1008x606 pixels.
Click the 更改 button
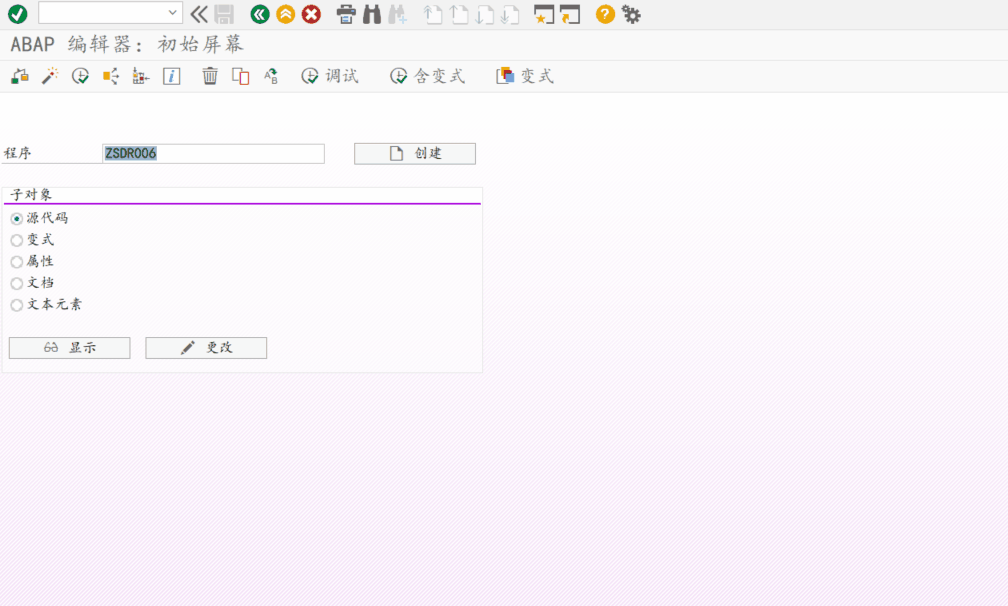[205, 347]
